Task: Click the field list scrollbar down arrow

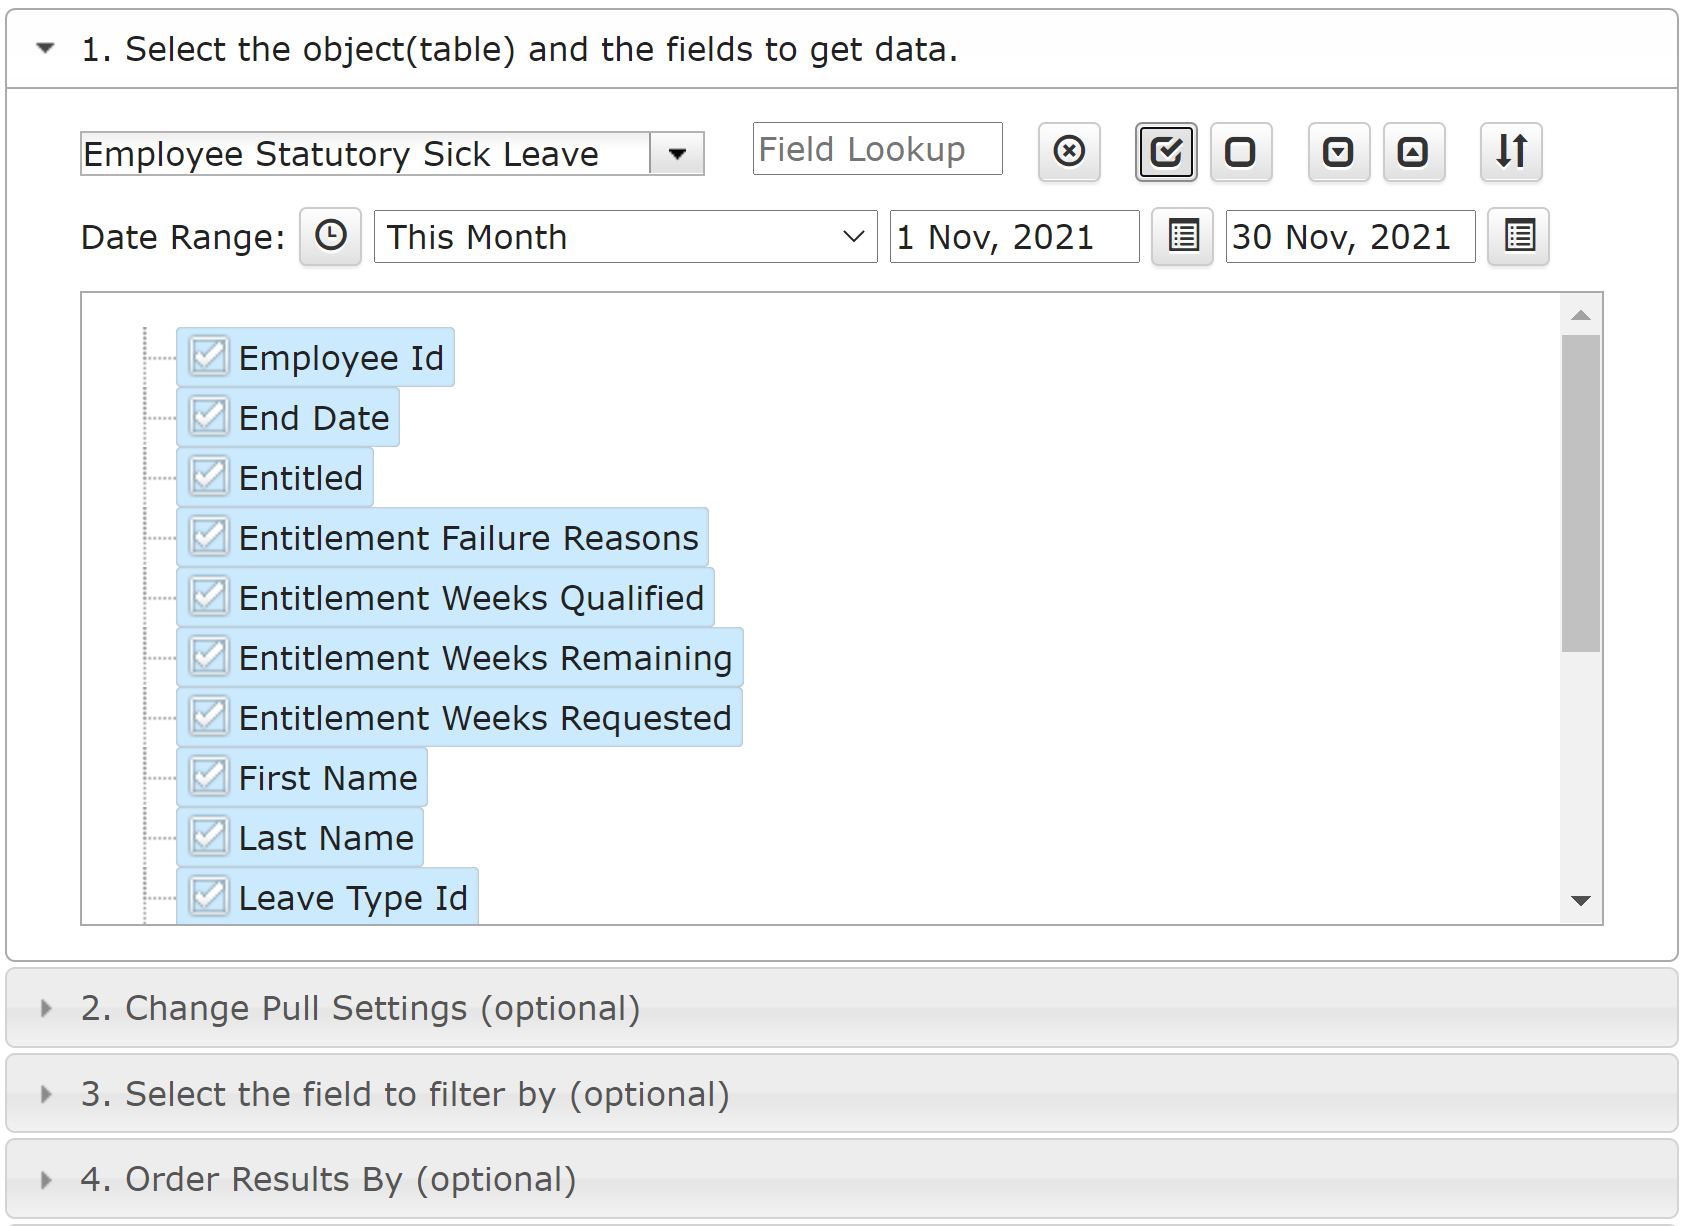Action: point(1581,901)
